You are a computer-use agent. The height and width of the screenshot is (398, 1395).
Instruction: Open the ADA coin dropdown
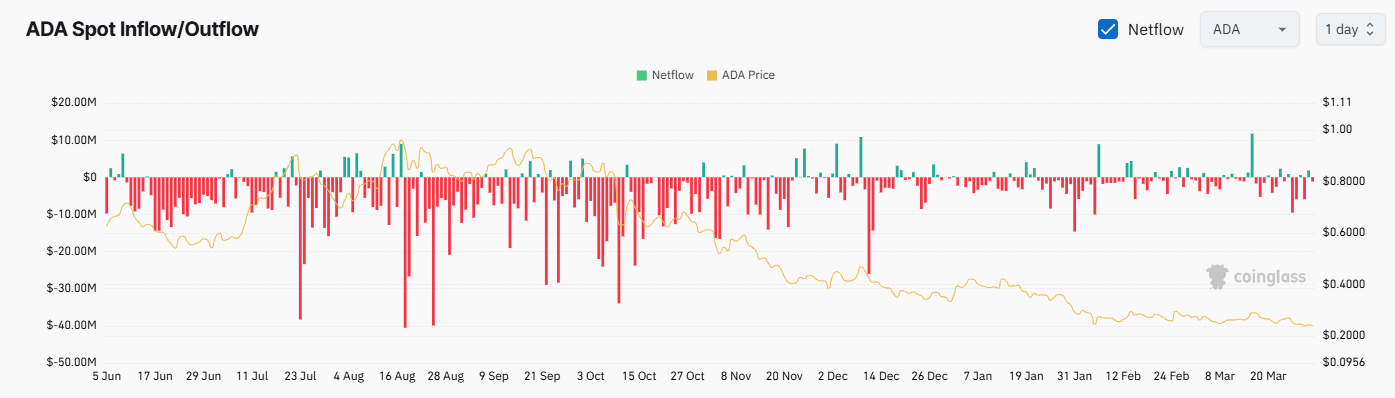click(x=1249, y=29)
